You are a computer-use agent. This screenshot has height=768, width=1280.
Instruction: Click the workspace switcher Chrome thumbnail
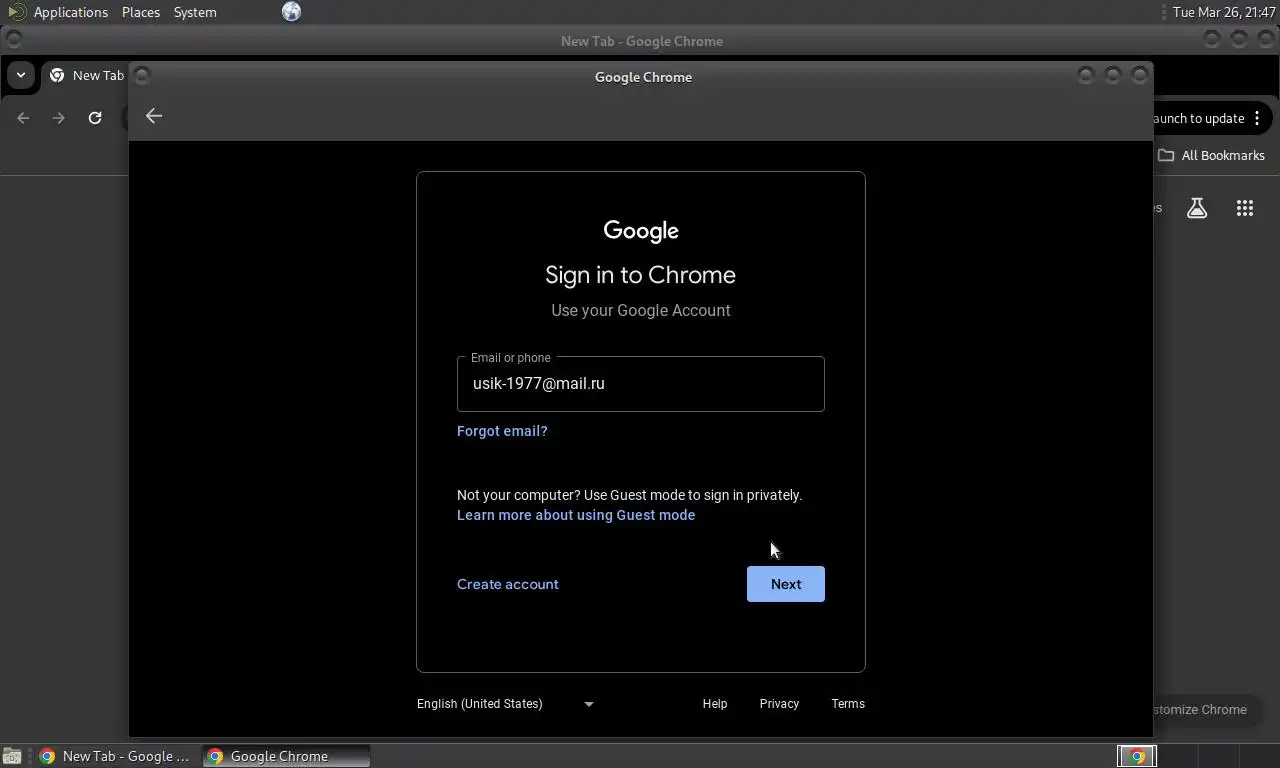(1137, 756)
